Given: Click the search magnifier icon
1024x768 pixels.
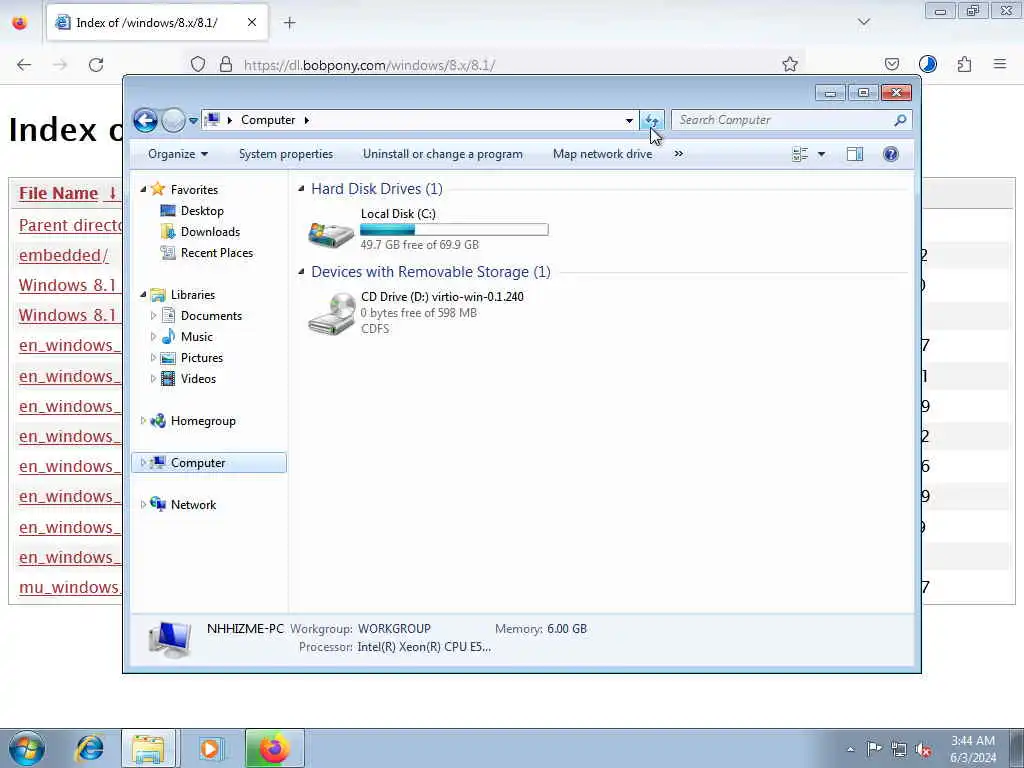Looking at the screenshot, I should tap(901, 120).
